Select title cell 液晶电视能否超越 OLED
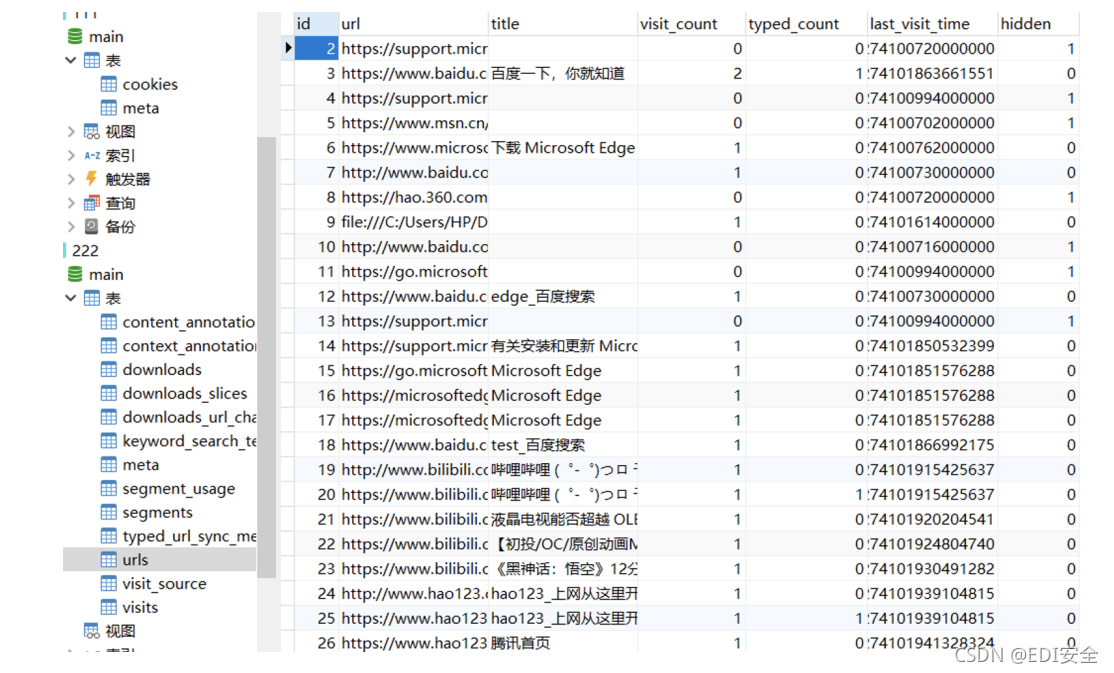The height and width of the screenshot is (673, 1114). pos(564,519)
